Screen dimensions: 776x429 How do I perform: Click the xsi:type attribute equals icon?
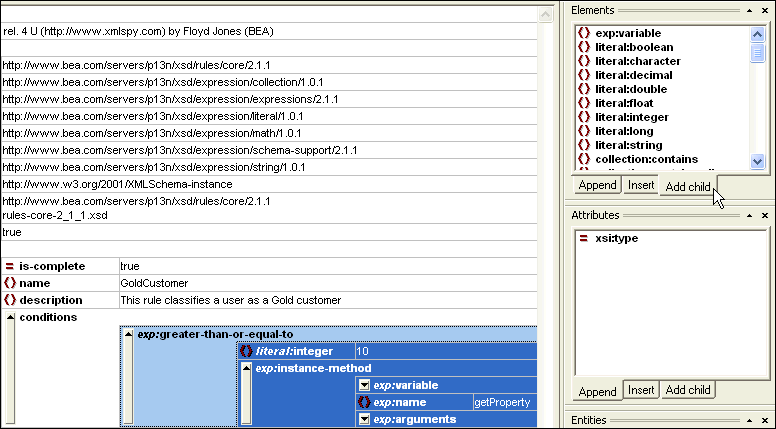click(583, 238)
